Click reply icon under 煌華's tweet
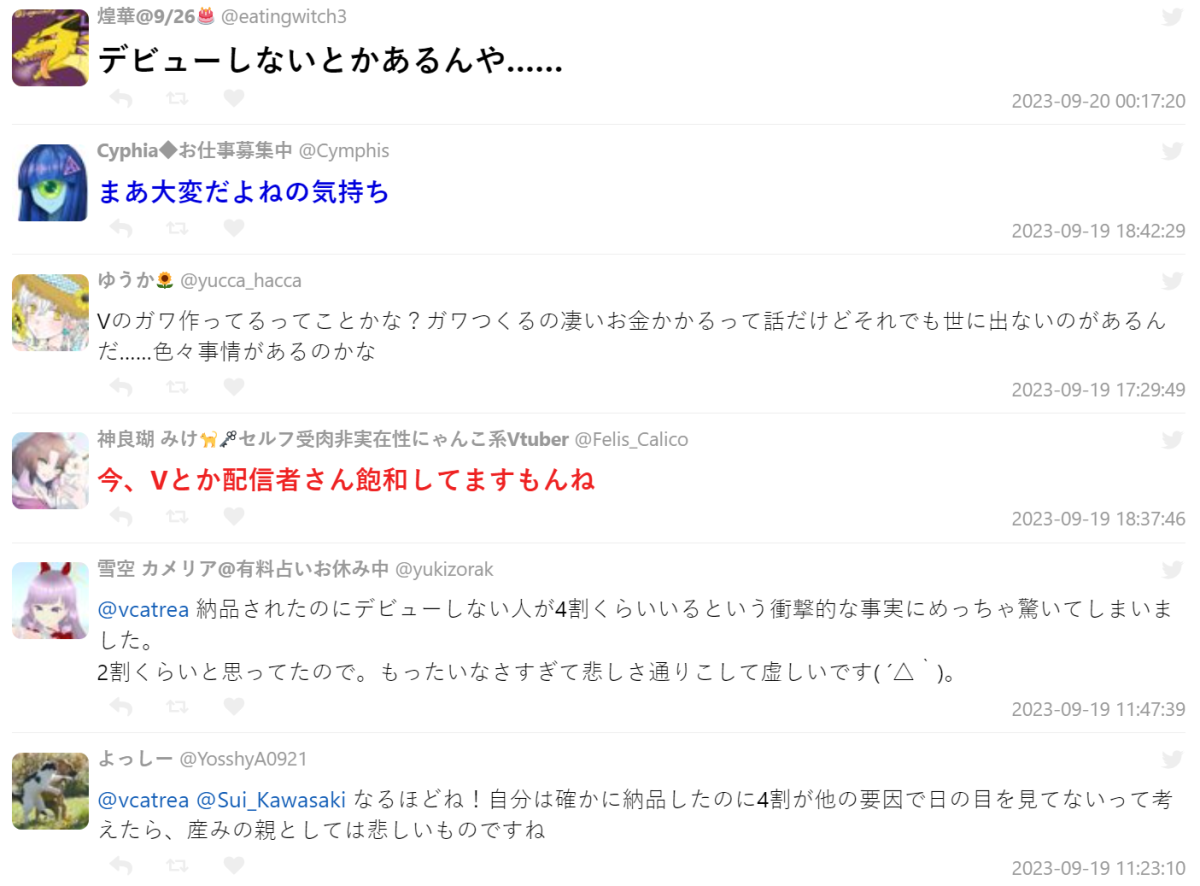This screenshot has height=886, width=1200. pos(121,98)
